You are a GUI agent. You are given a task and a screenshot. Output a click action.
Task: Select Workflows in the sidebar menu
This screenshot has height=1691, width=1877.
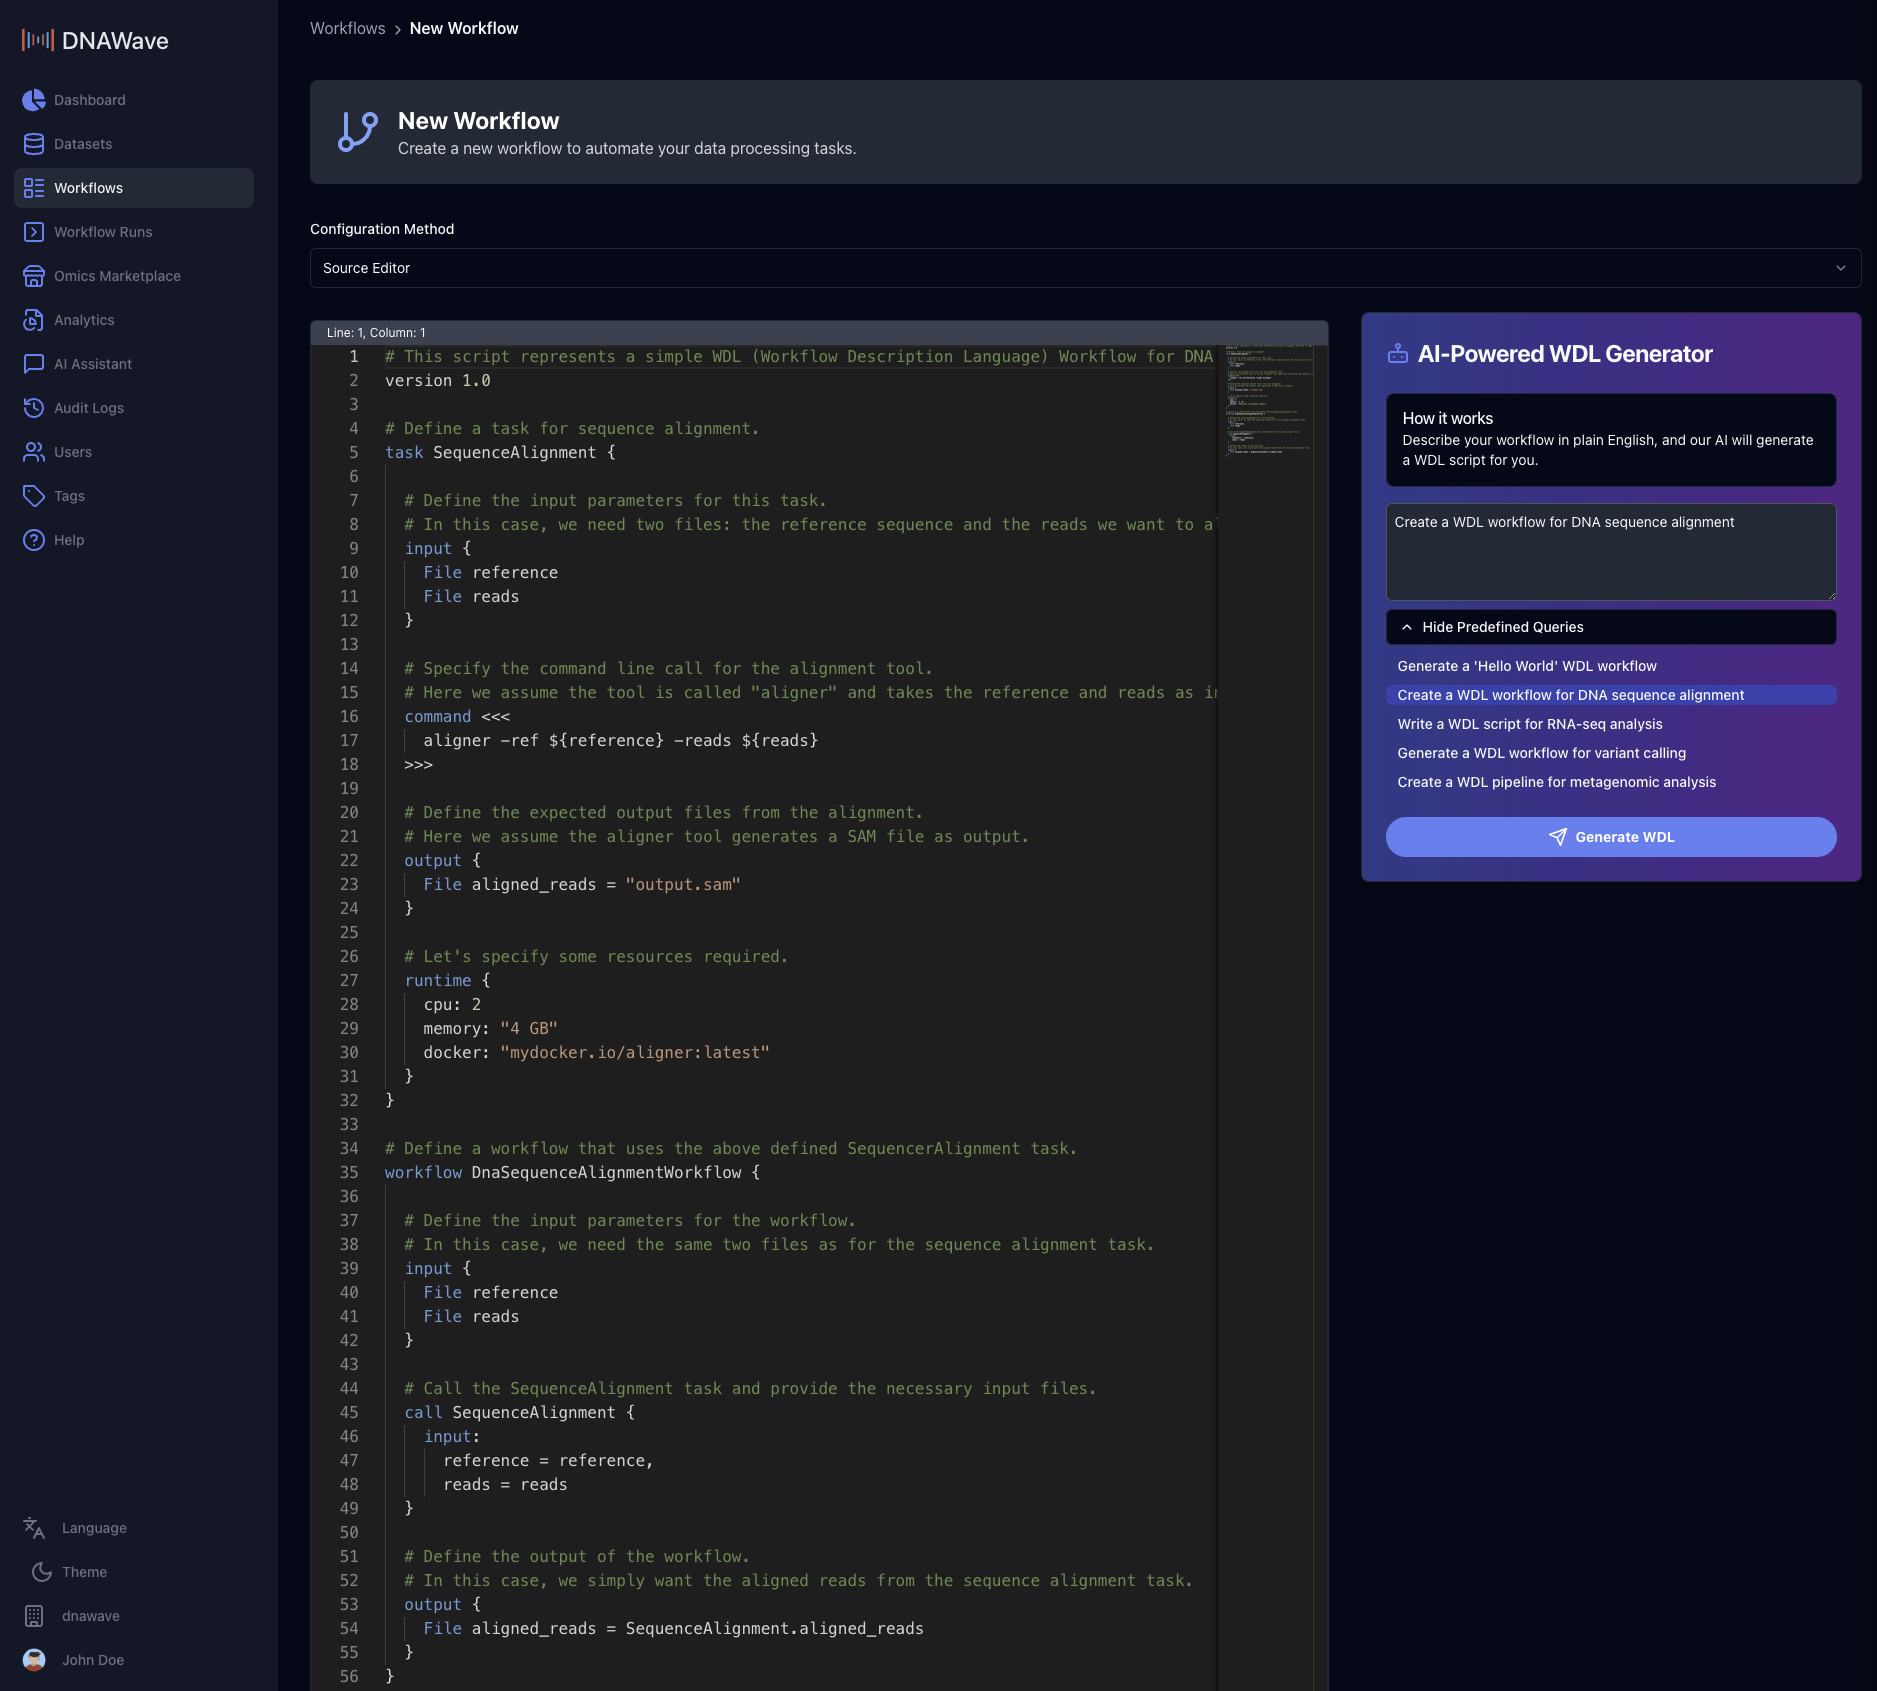coord(88,188)
